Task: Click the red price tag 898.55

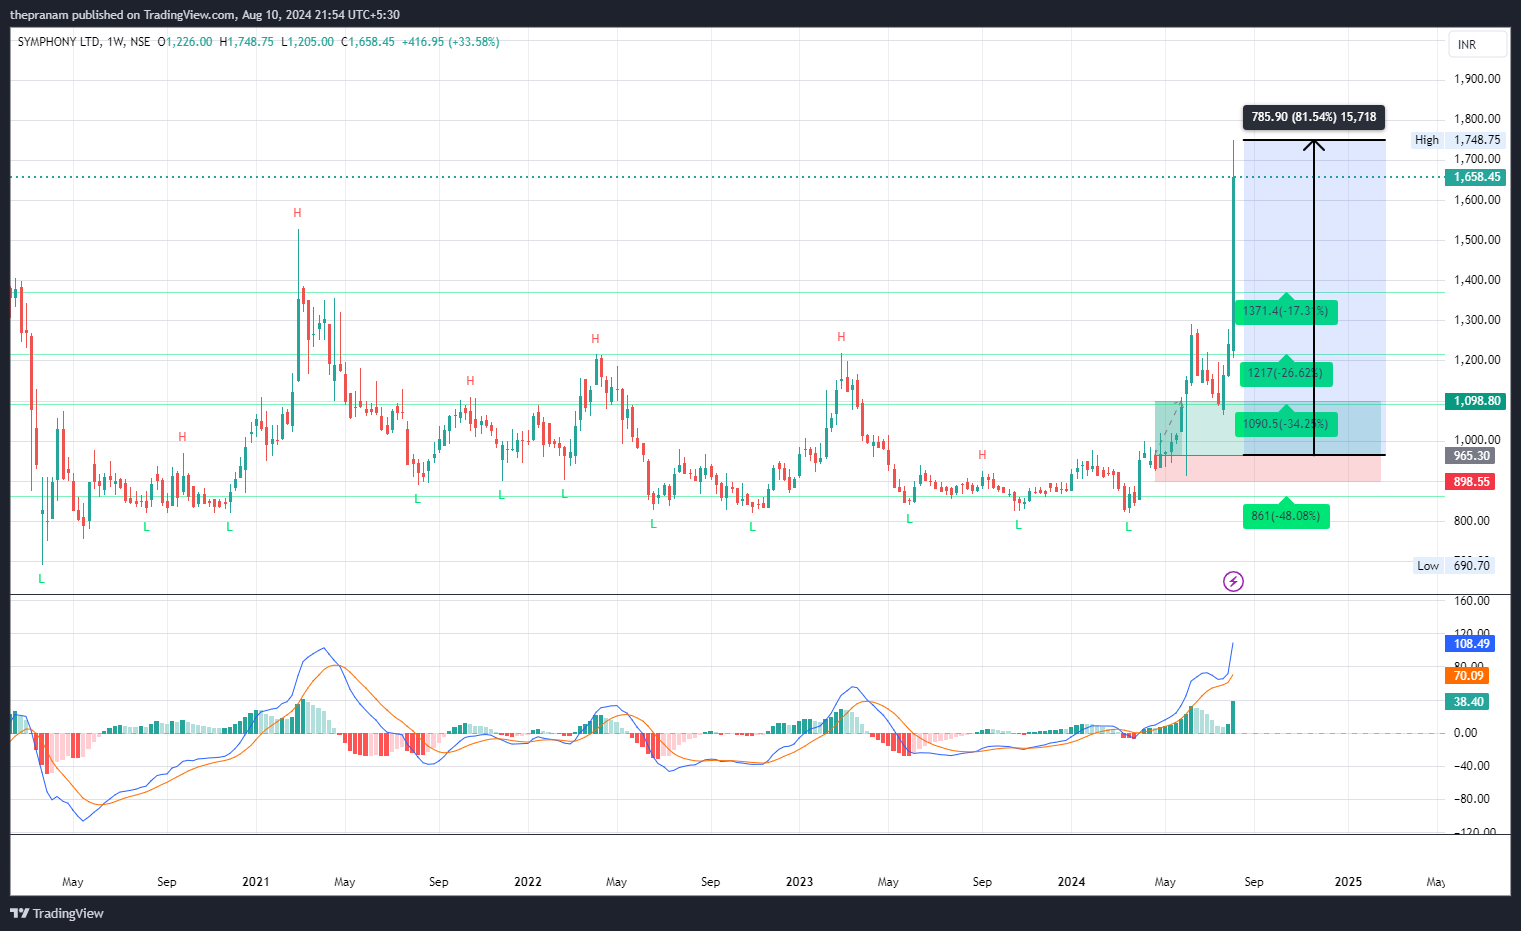Action: (1471, 482)
